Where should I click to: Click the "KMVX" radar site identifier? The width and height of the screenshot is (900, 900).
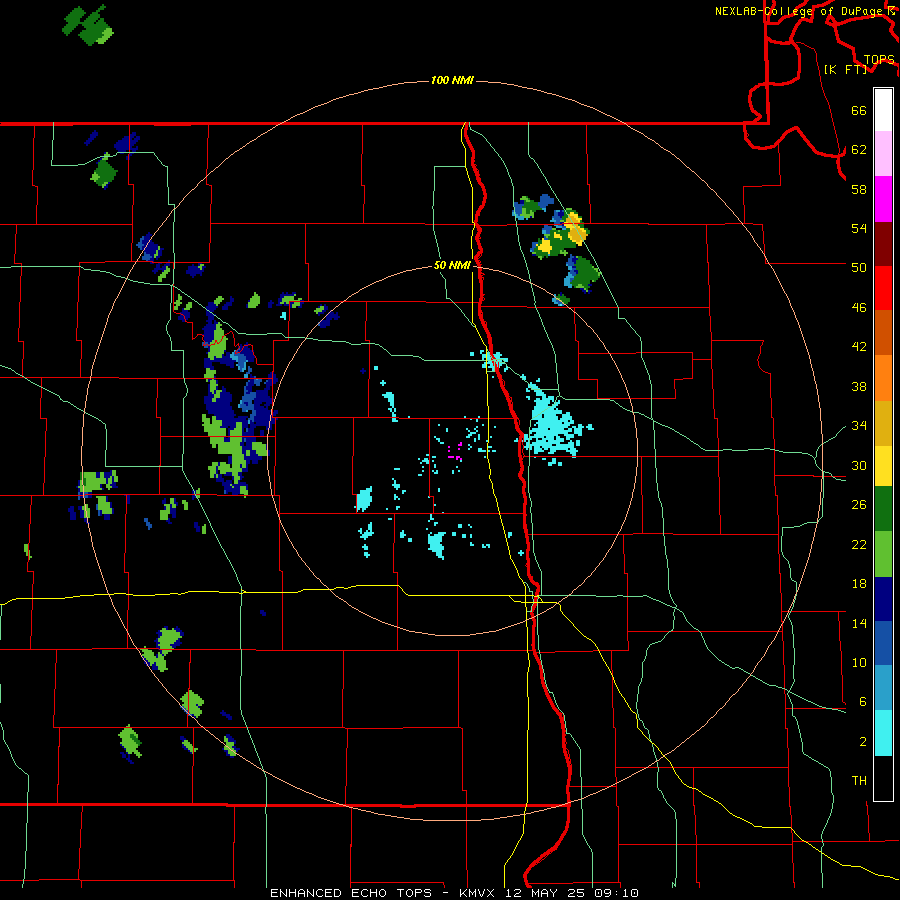pyautogui.click(x=476, y=893)
